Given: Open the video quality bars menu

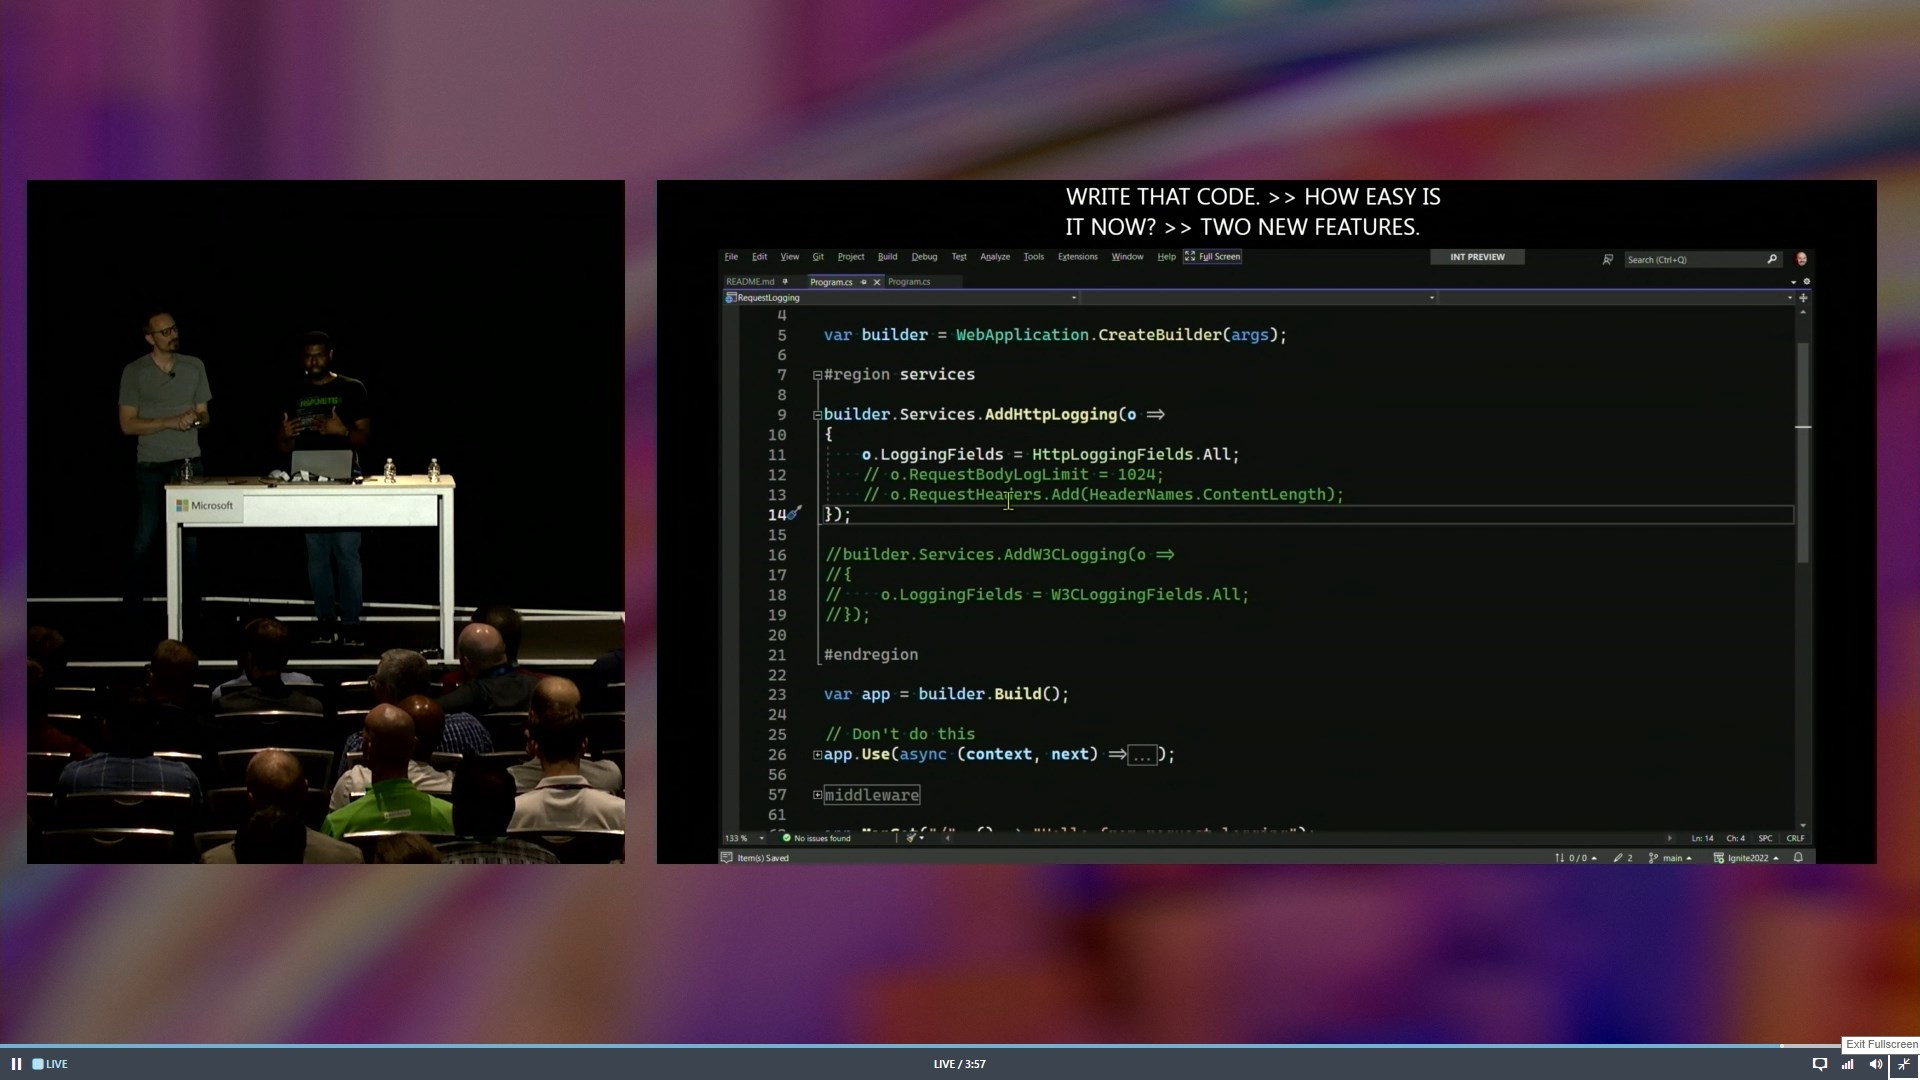Looking at the screenshot, I should point(1847,1064).
